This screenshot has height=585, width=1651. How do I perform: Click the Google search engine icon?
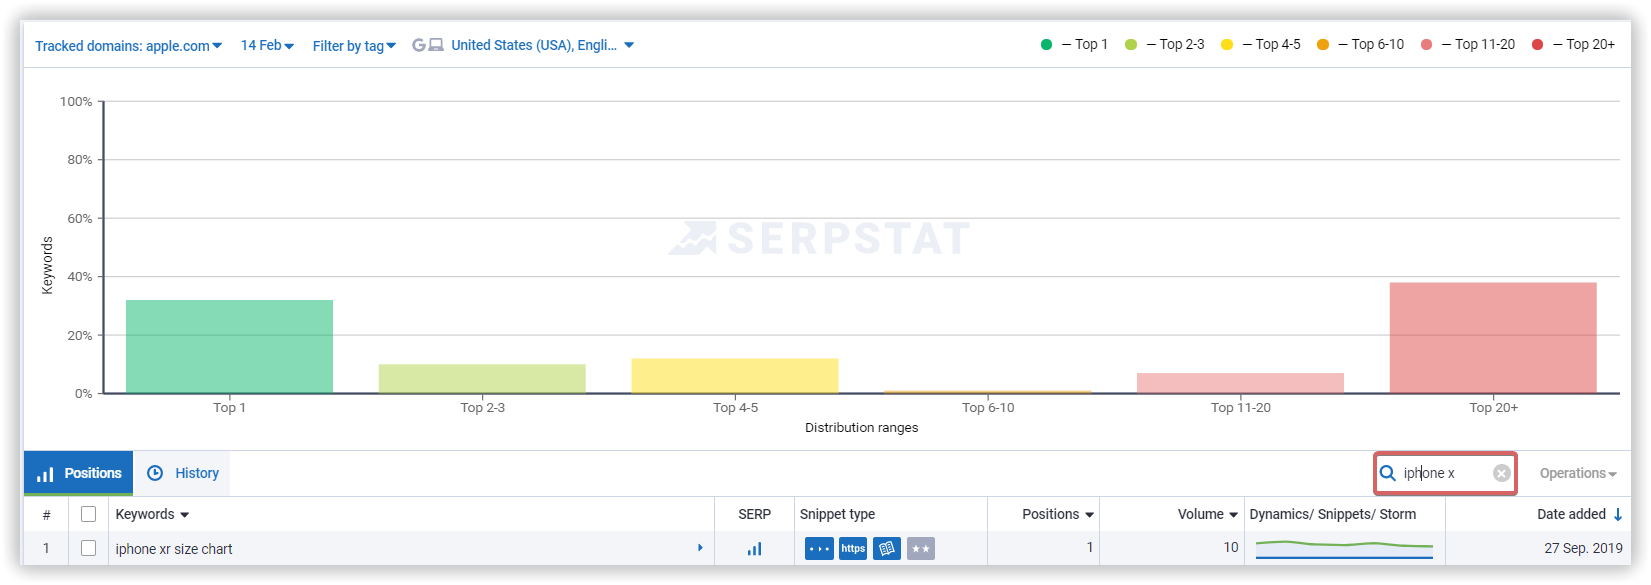pyautogui.click(x=419, y=45)
